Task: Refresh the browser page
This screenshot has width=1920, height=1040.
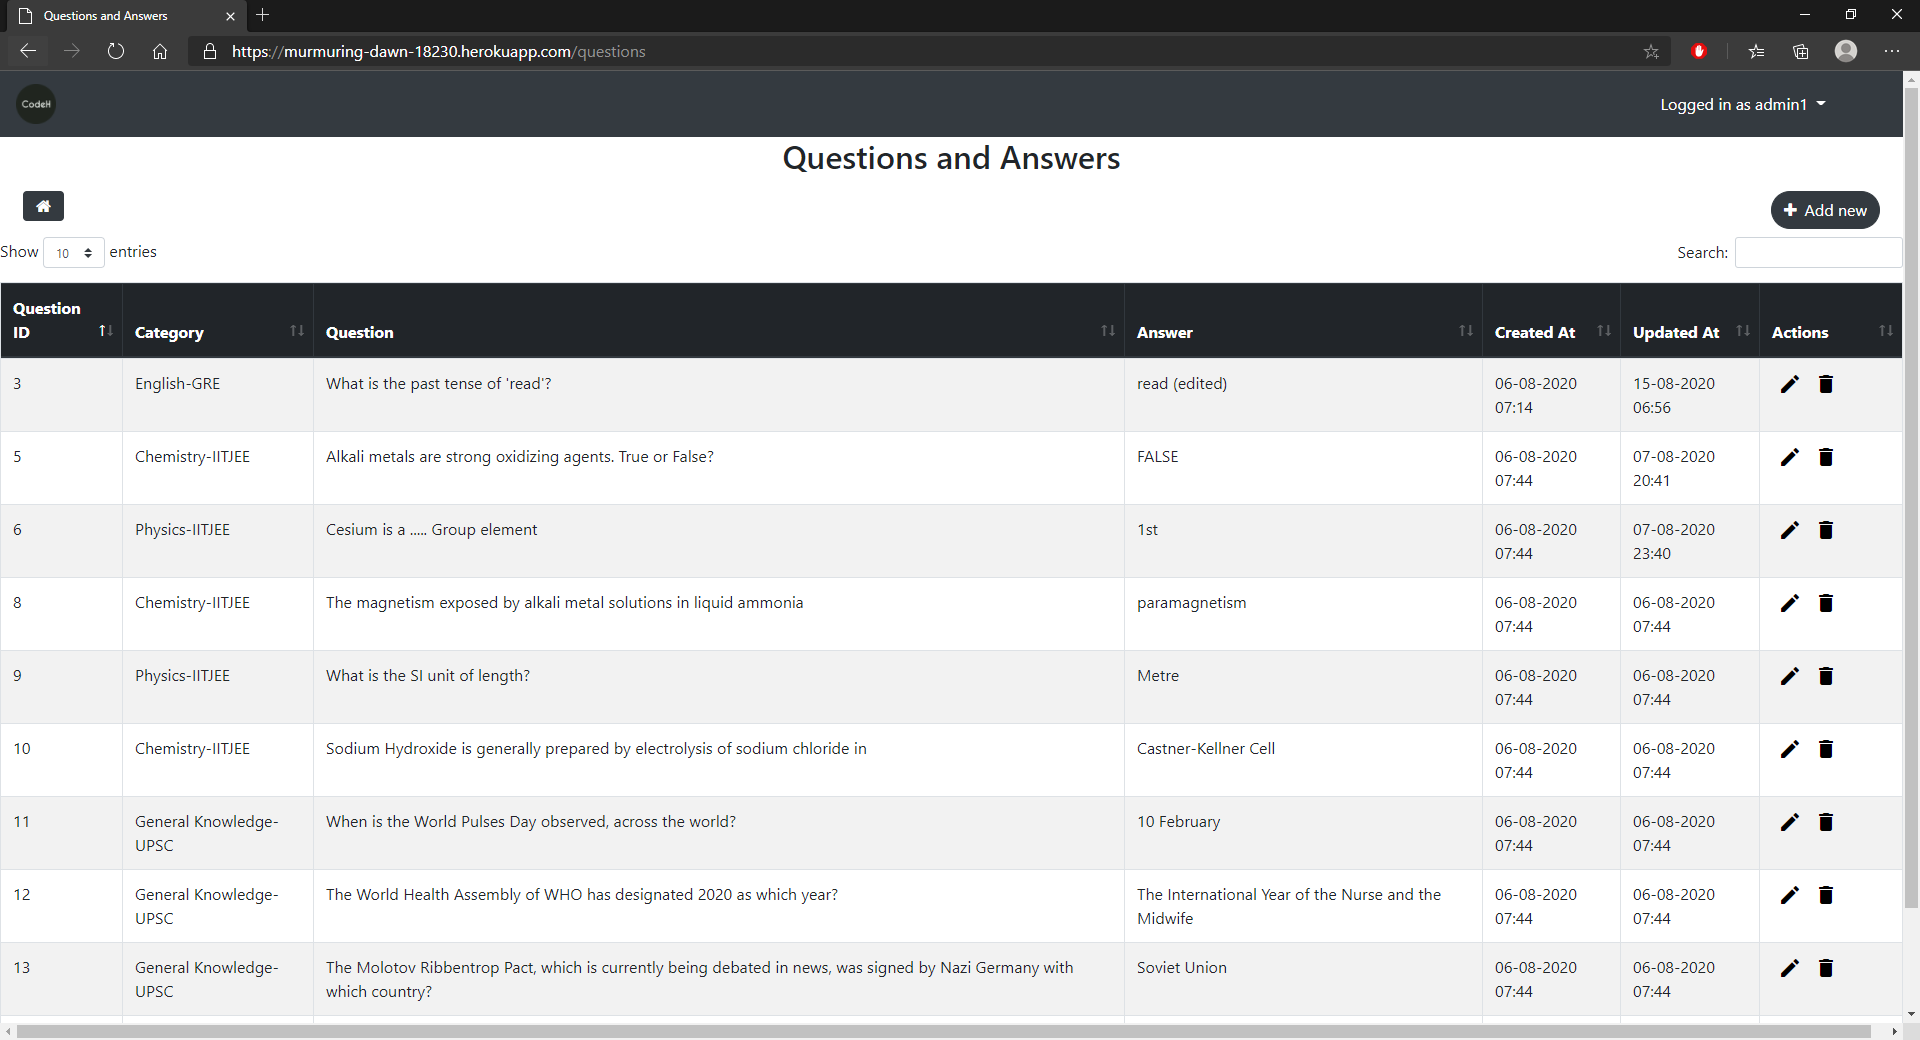Action: coord(116,51)
